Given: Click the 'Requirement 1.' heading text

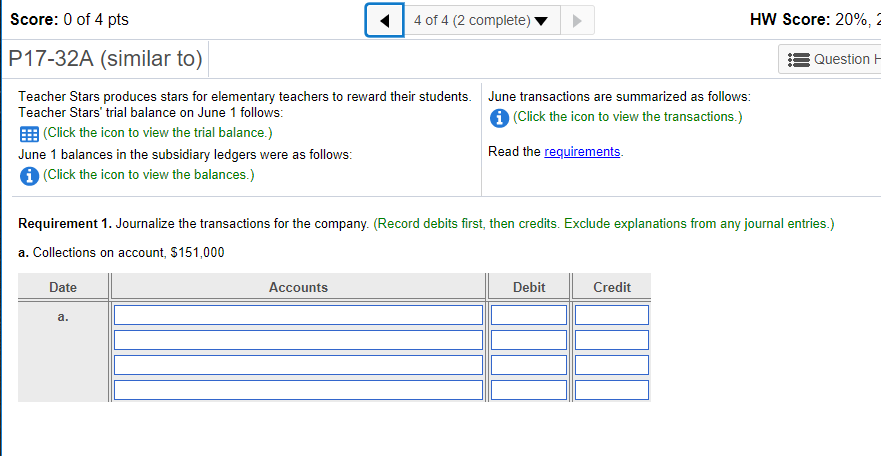Looking at the screenshot, I should tap(65, 224).
